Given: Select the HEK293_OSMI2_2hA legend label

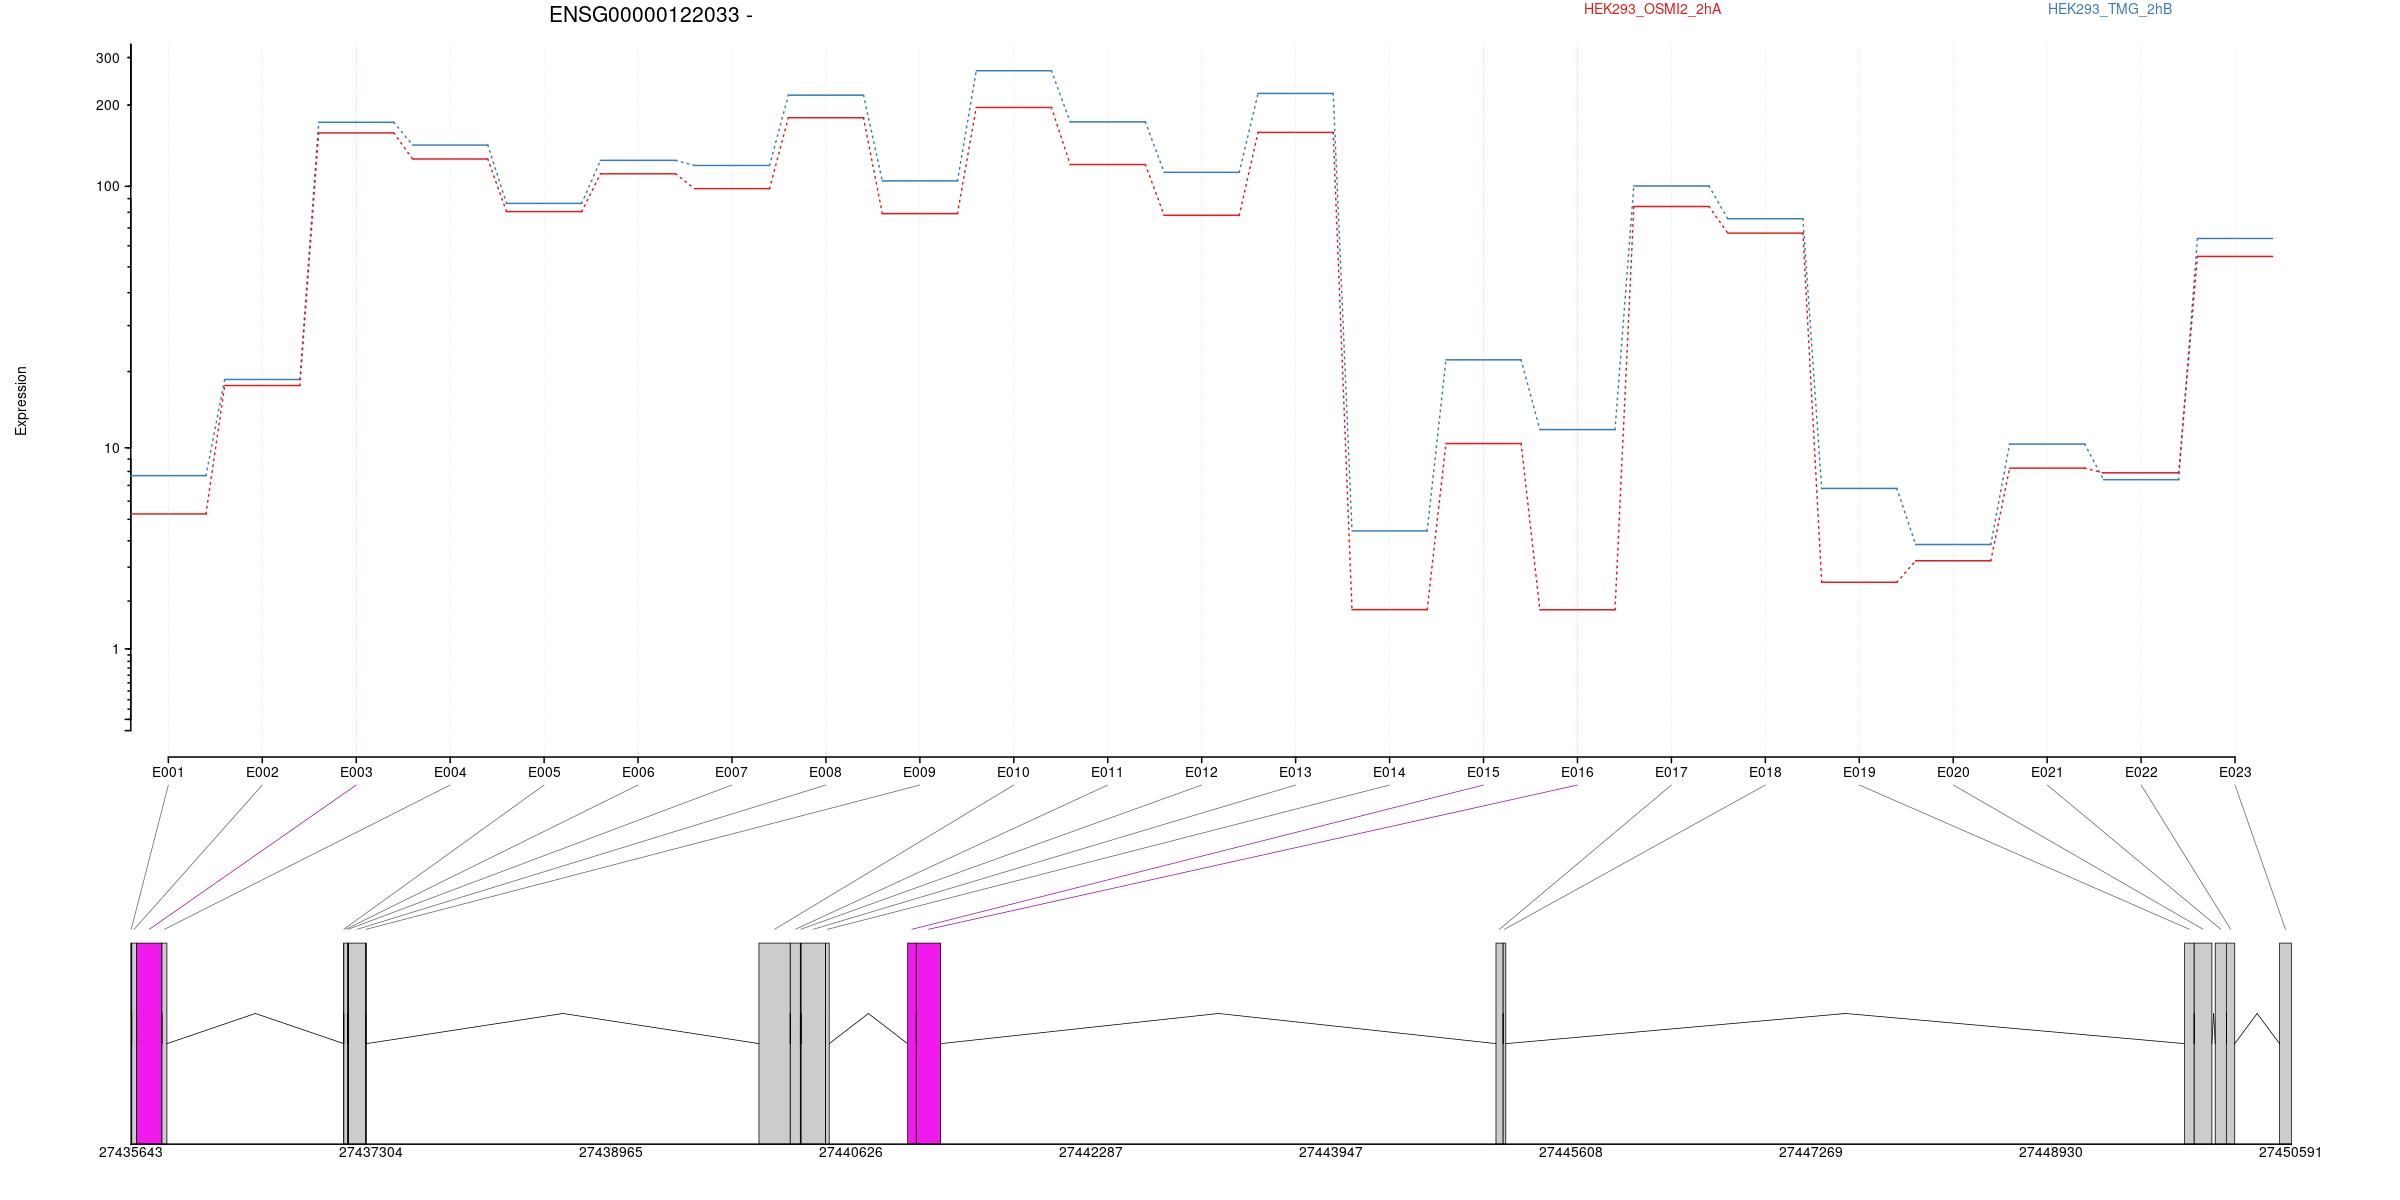Looking at the screenshot, I should point(1652,9).
